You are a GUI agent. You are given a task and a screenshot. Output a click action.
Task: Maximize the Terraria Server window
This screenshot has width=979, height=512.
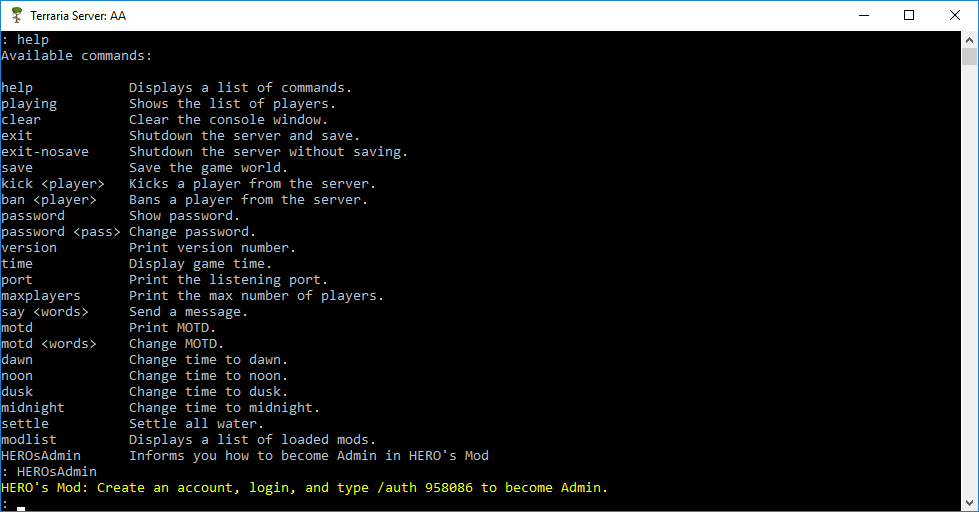point(909,16)
